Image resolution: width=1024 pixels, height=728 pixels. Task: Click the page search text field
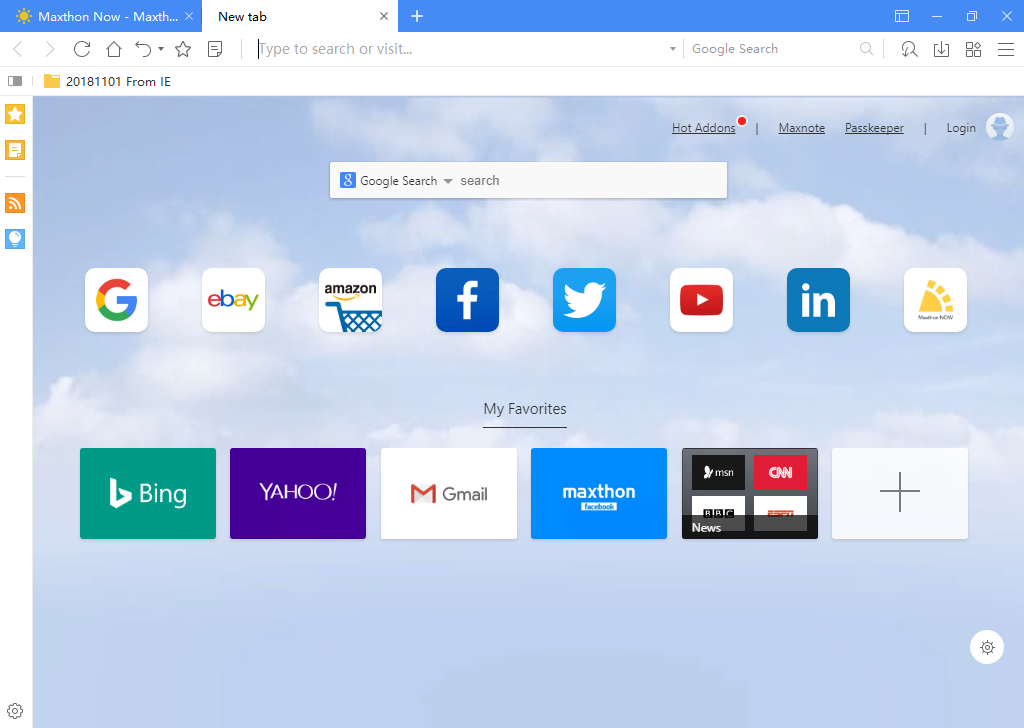coord(590,181)
